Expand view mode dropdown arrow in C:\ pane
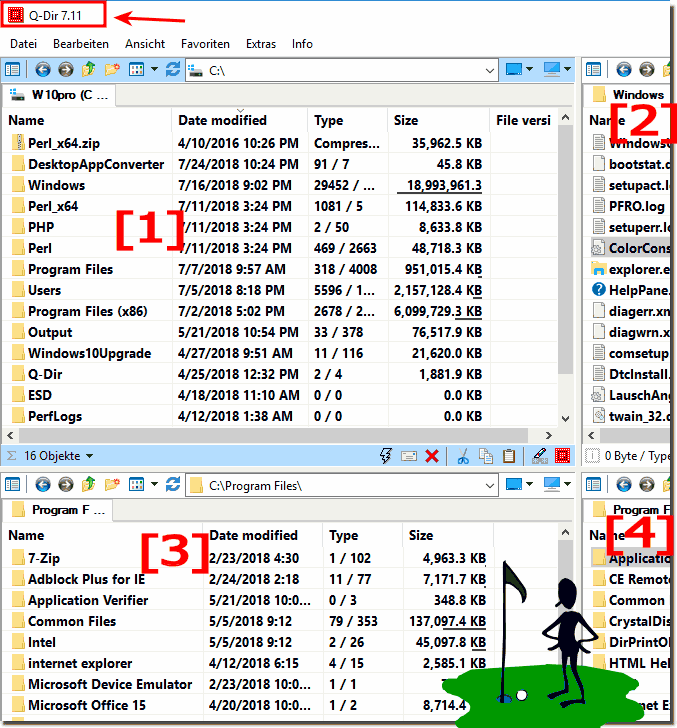677x728 pixels. 154,70
